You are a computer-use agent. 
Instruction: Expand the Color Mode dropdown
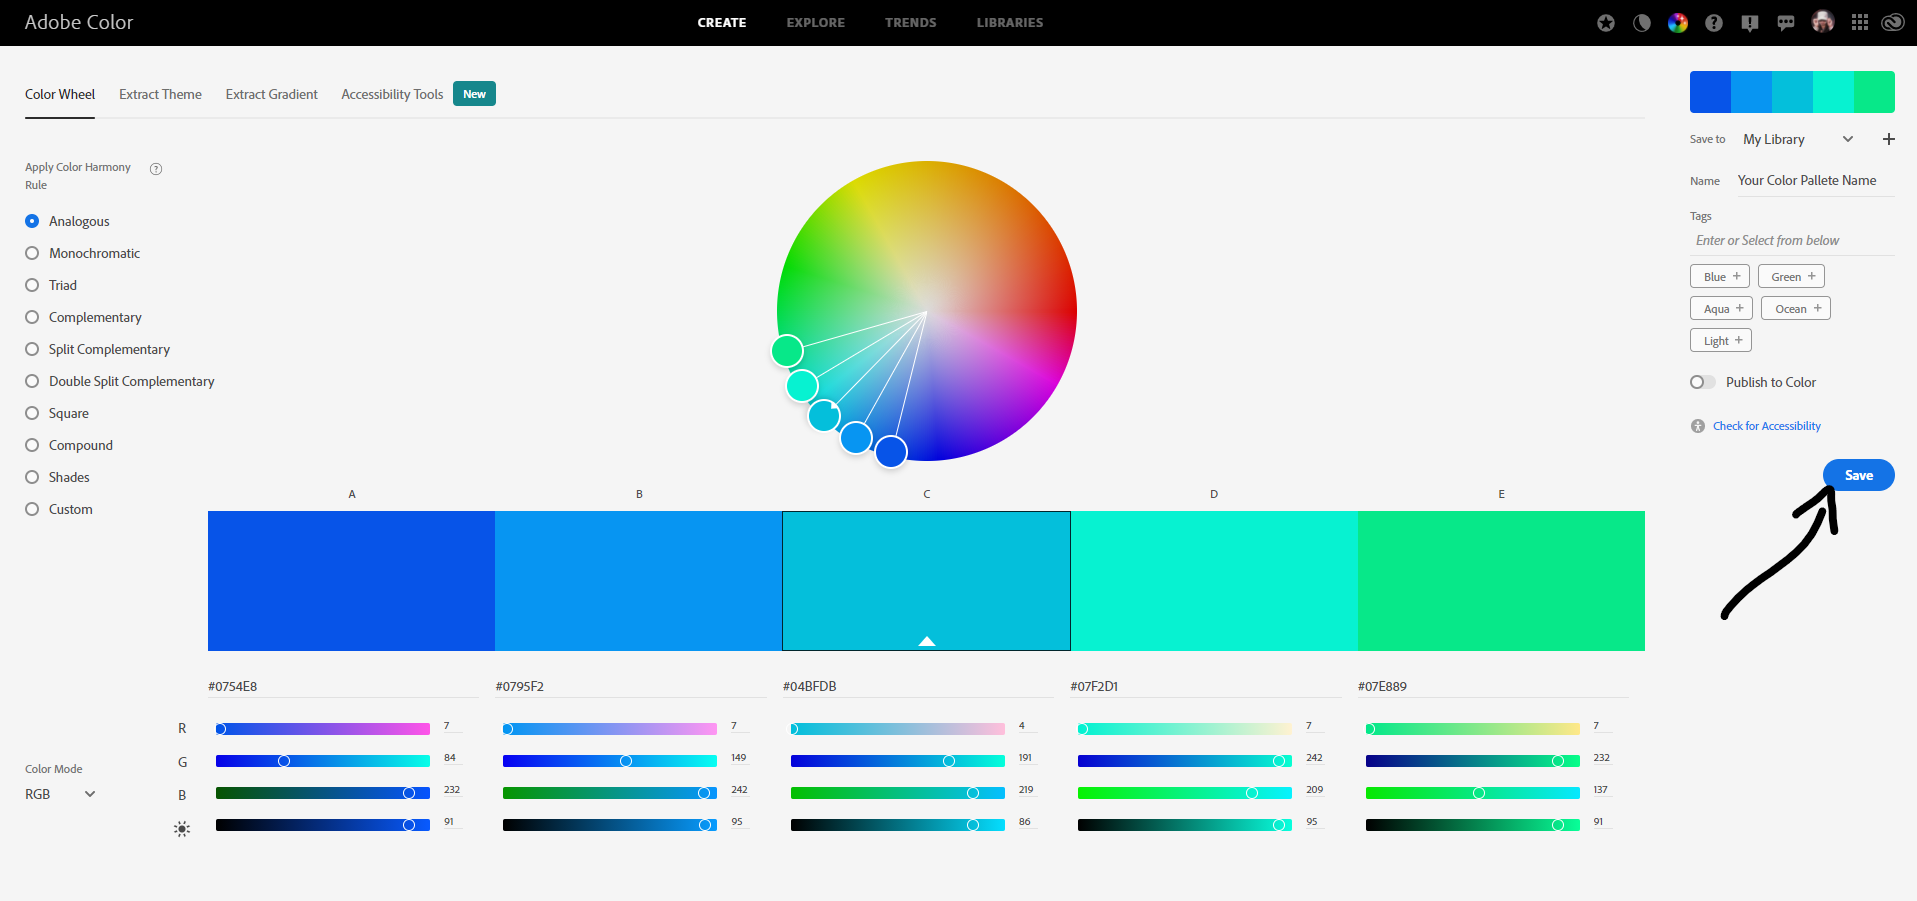click(58, 794)
